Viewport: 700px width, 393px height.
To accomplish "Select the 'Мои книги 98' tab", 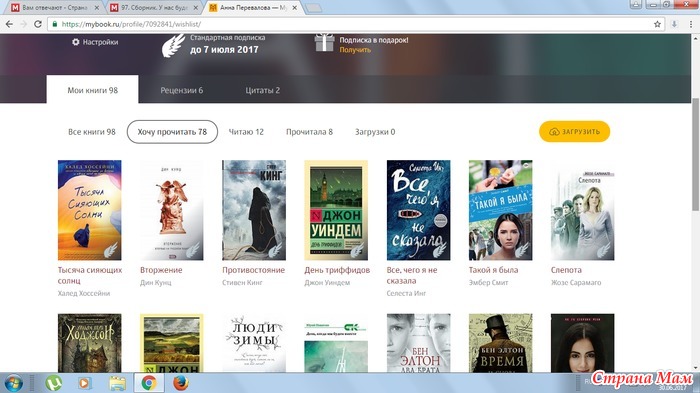I will click(x=92, y=90).
